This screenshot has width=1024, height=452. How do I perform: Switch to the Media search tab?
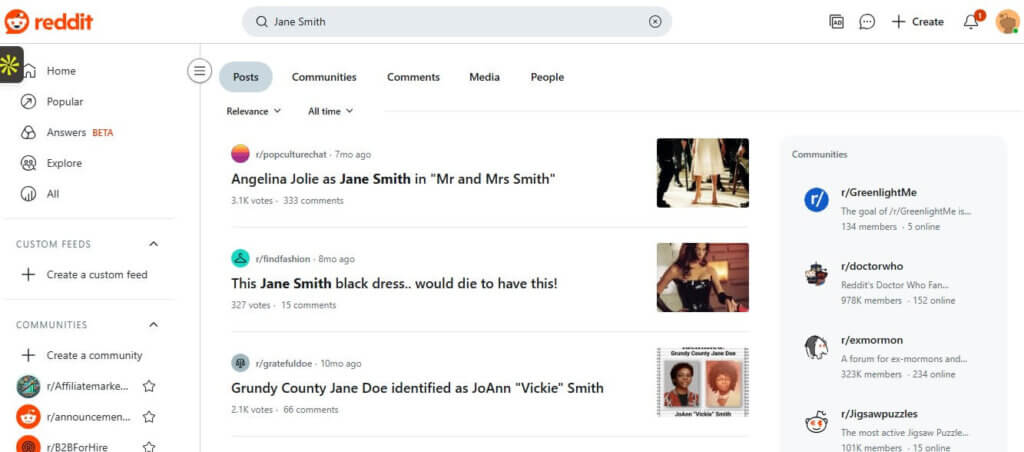click(485, 77)
